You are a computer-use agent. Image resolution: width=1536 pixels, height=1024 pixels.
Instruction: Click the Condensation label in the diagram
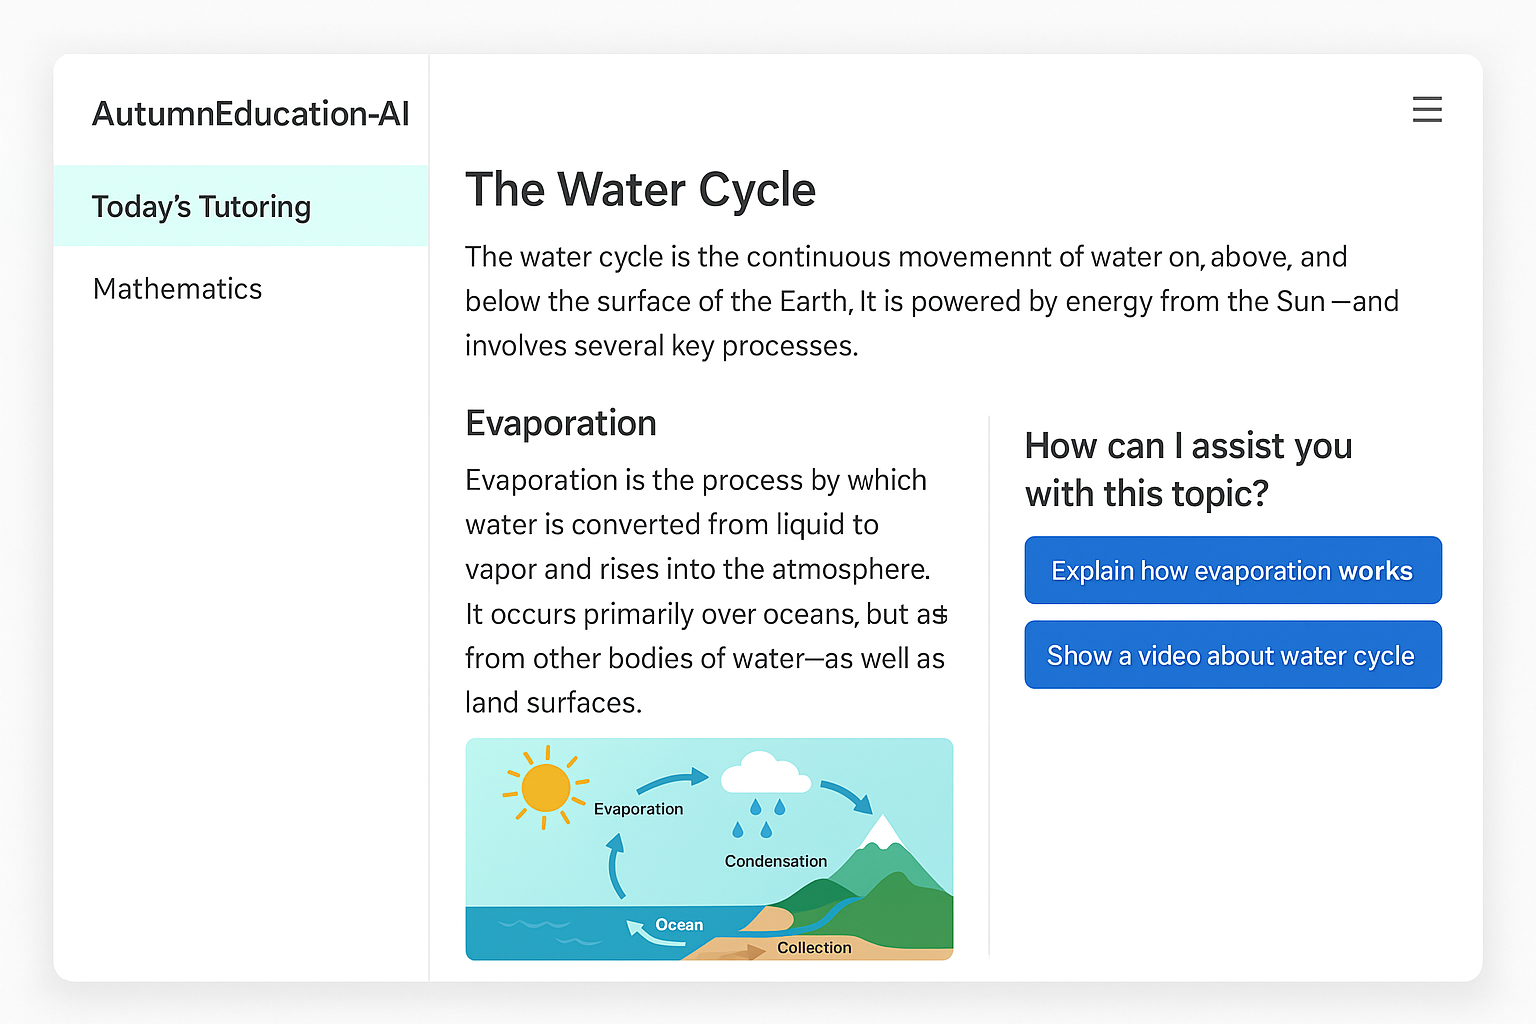coord(775,861)
